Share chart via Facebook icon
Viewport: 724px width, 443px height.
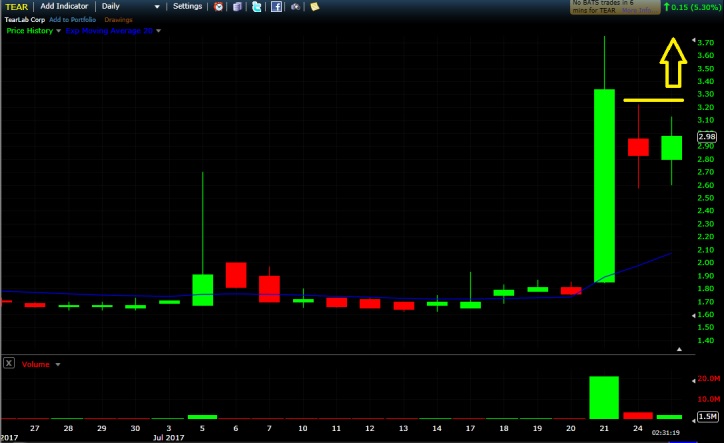tap(275, 6)
